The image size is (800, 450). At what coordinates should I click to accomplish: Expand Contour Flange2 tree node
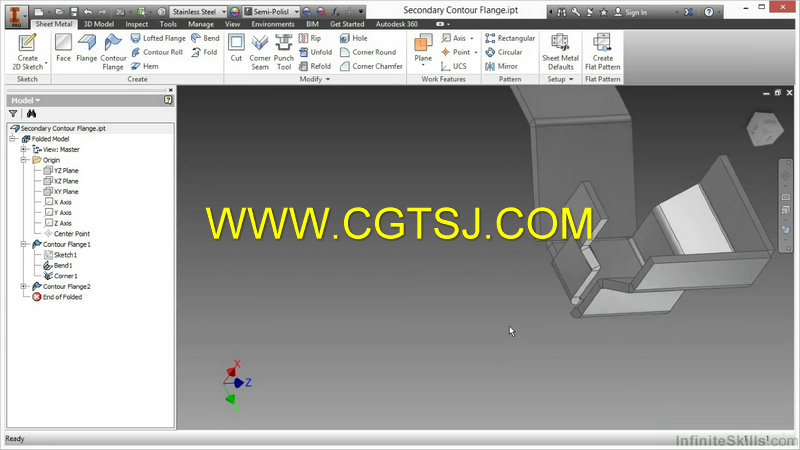pos(23,286)
